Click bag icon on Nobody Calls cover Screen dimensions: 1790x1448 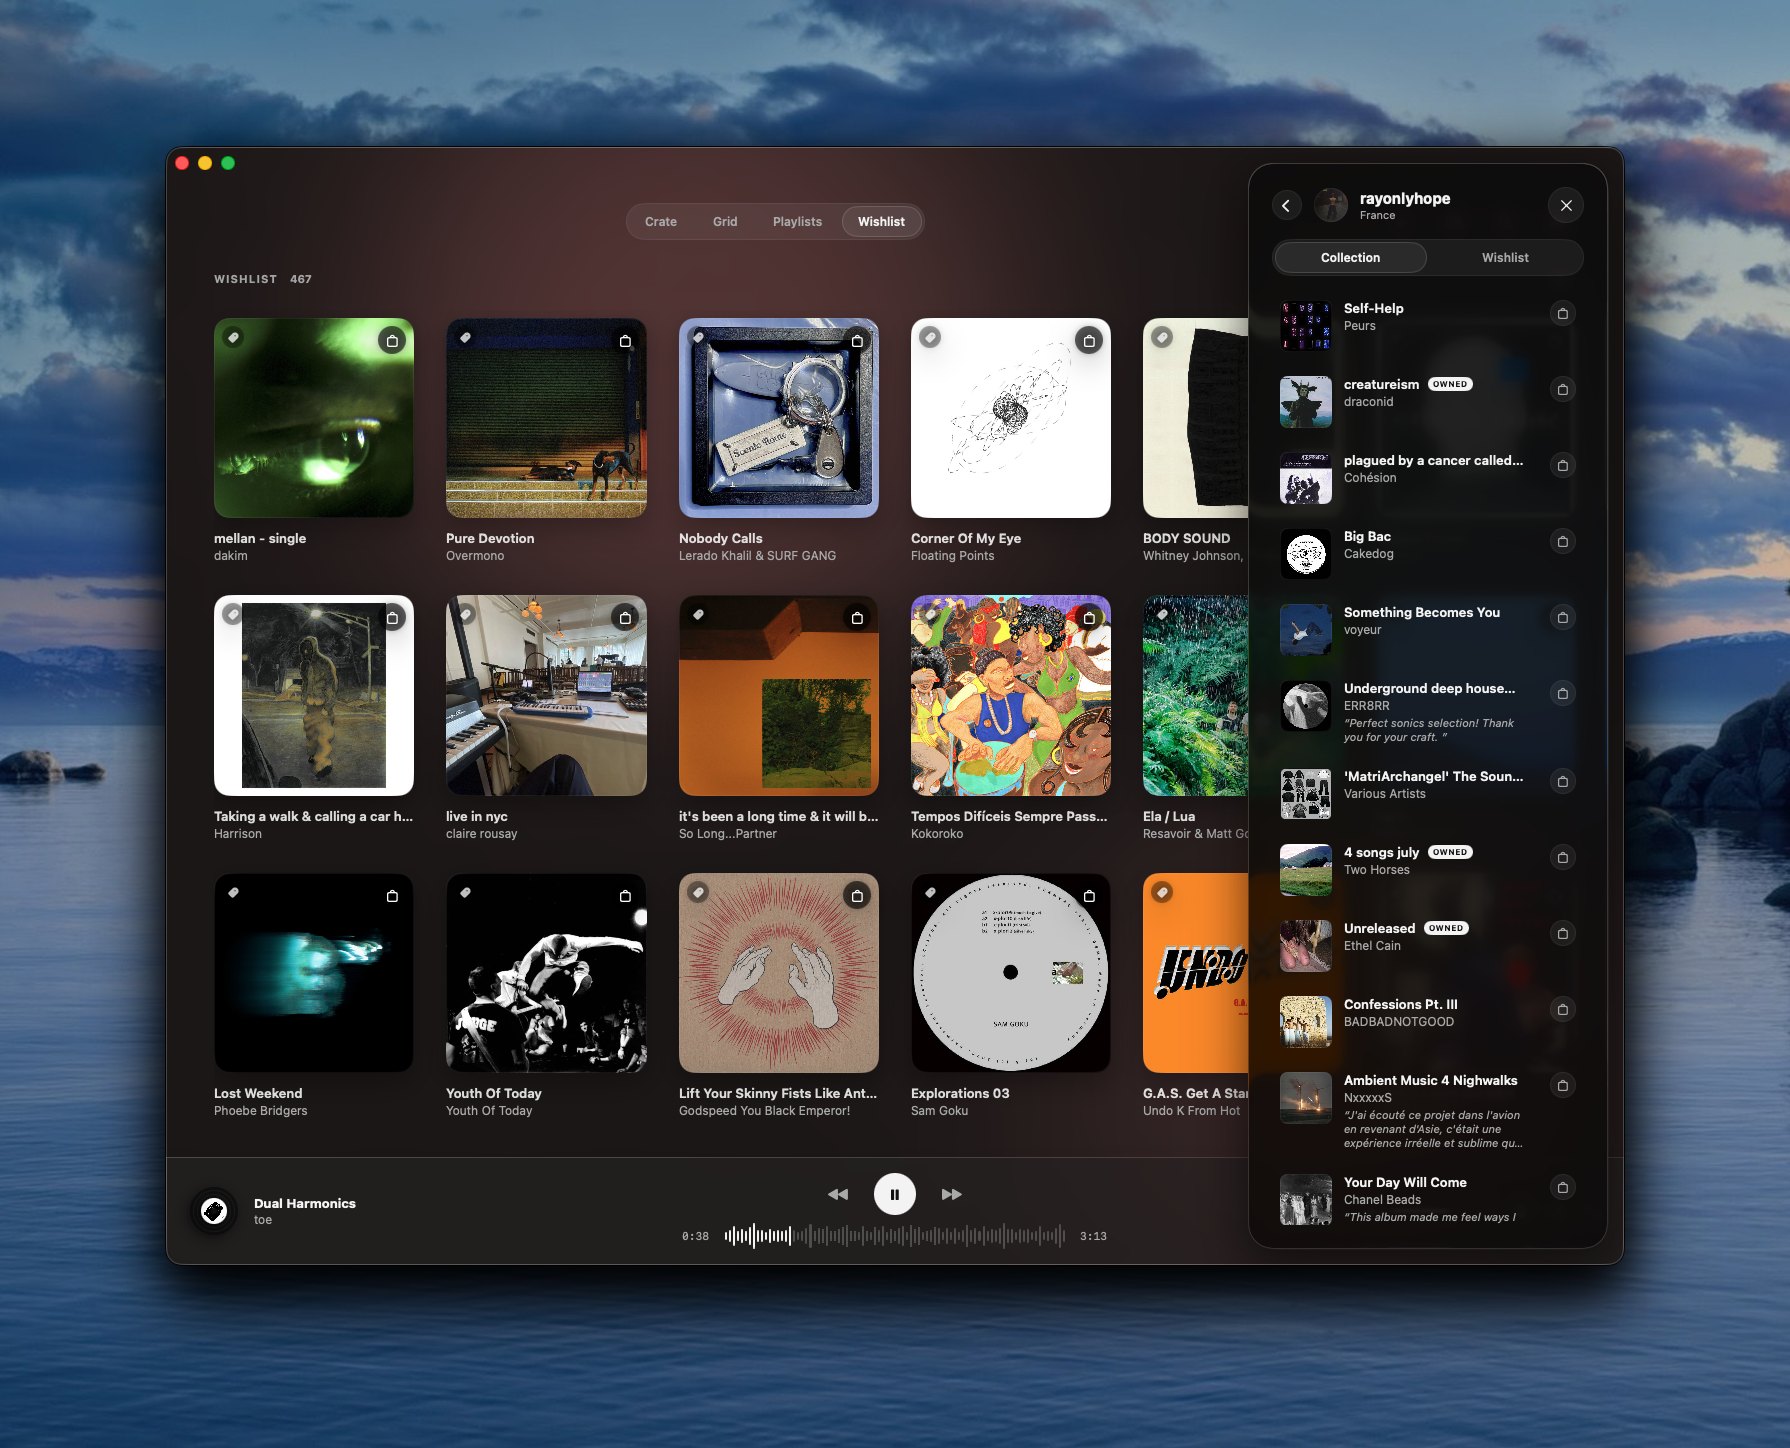coord(857,341)
